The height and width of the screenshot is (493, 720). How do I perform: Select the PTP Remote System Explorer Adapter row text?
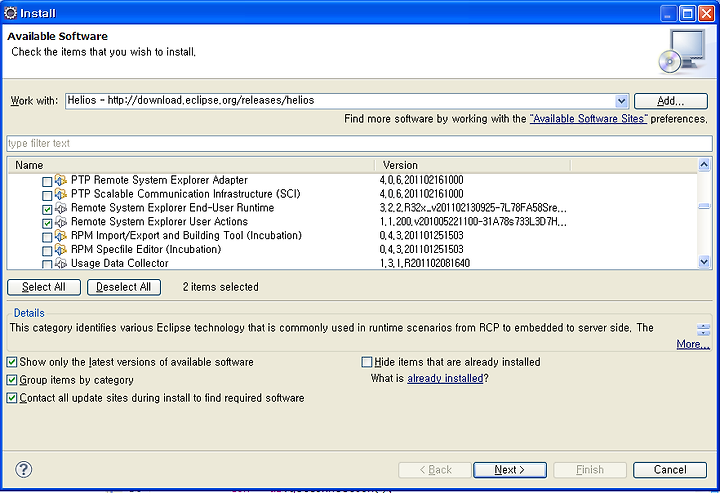(159, 180)
